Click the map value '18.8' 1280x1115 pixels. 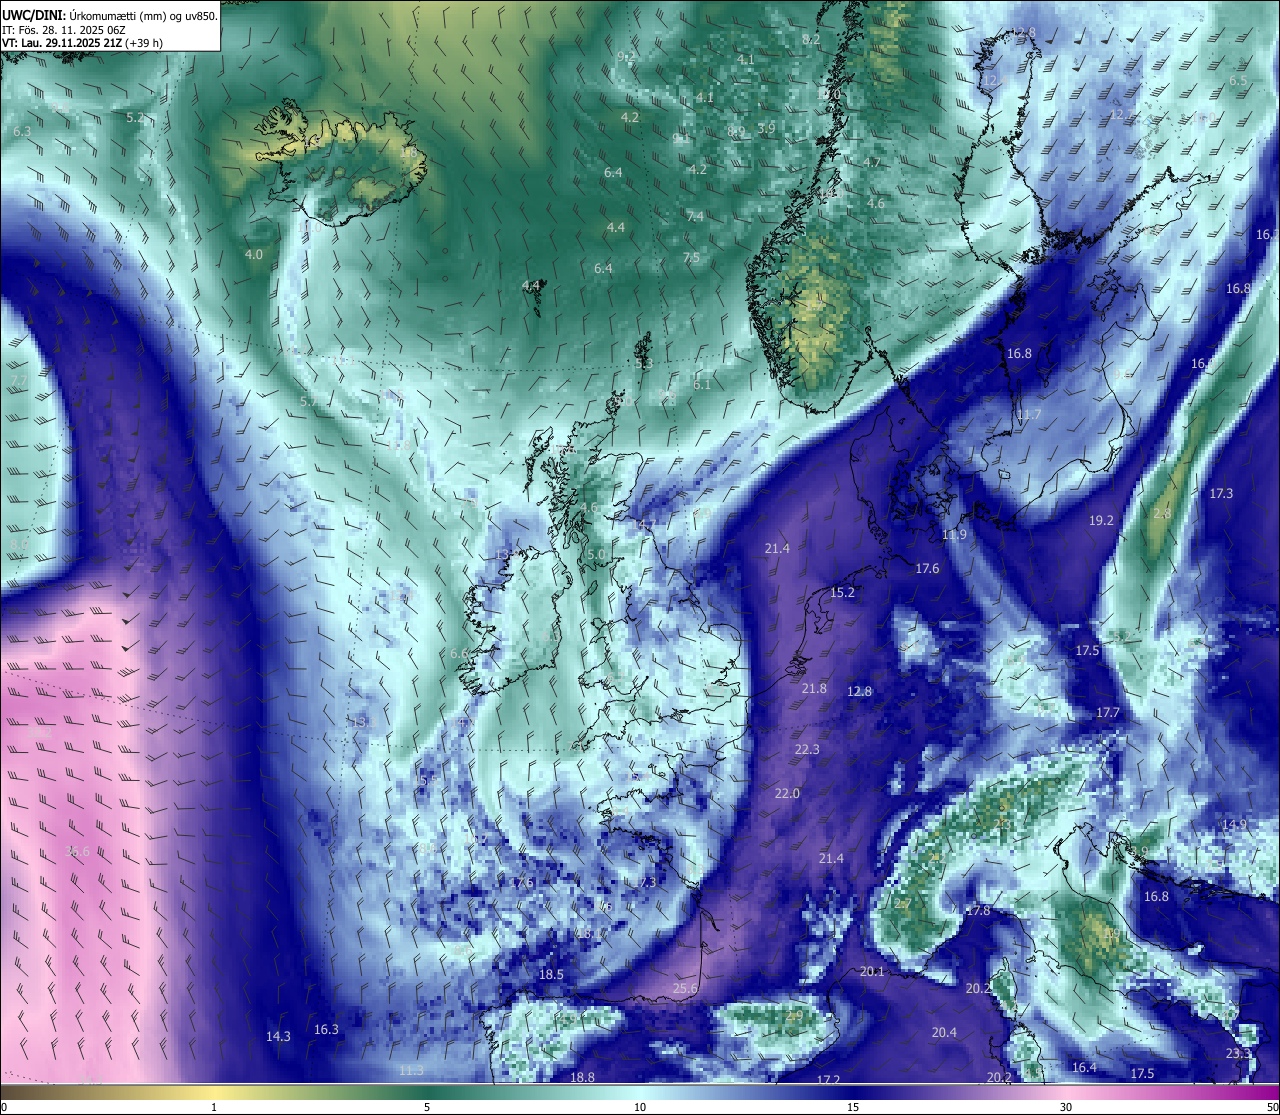click(x=582, y=1077)
